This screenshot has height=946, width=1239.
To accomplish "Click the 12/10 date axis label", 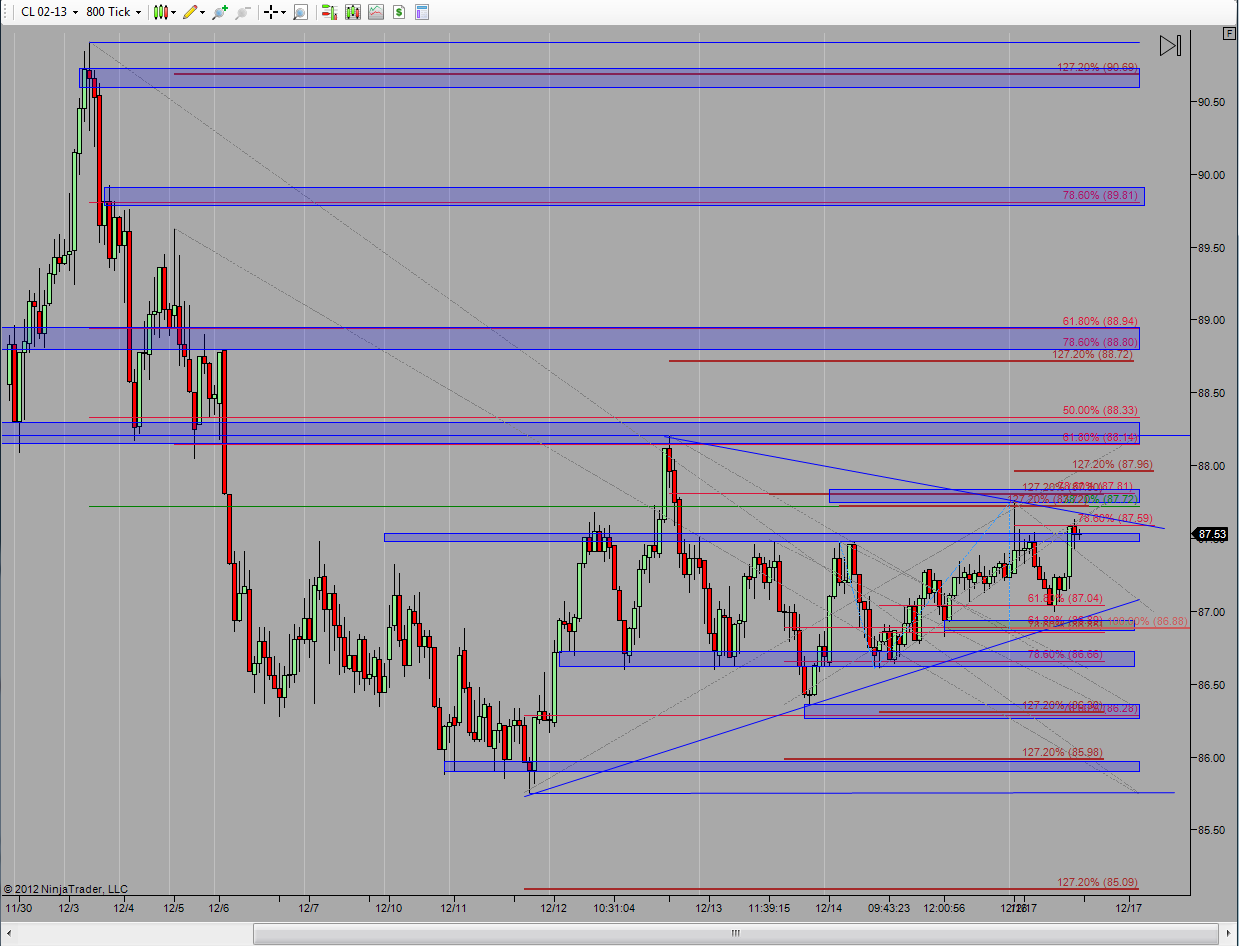I will 389,908.
